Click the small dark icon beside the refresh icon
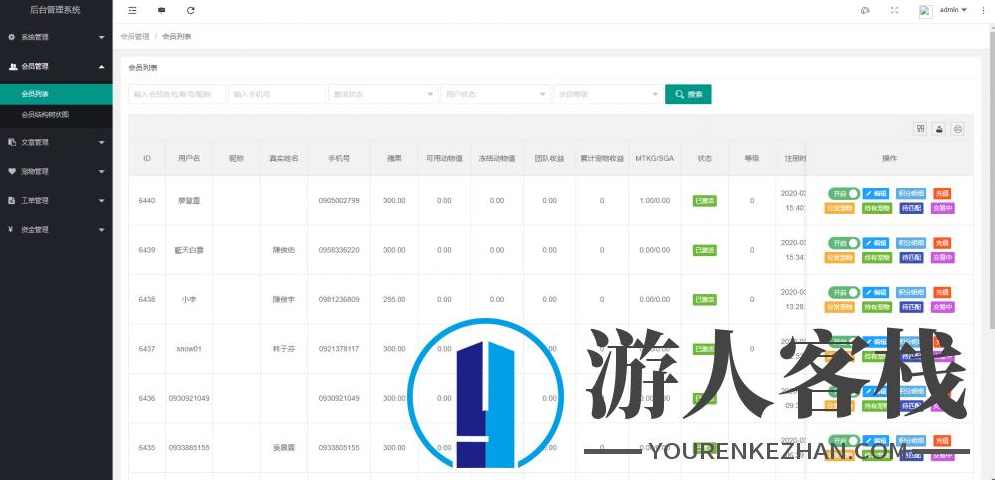 pyautogui.click(x=162, y=11)
